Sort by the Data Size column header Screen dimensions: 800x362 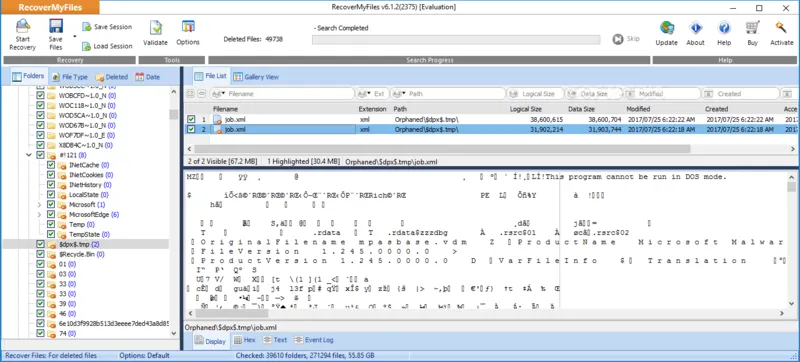point(582,109)
